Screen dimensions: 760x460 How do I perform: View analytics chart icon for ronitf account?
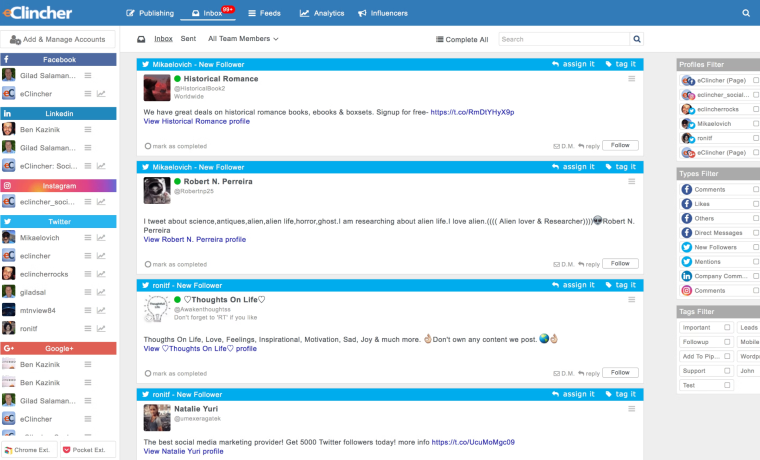(101, 329)
